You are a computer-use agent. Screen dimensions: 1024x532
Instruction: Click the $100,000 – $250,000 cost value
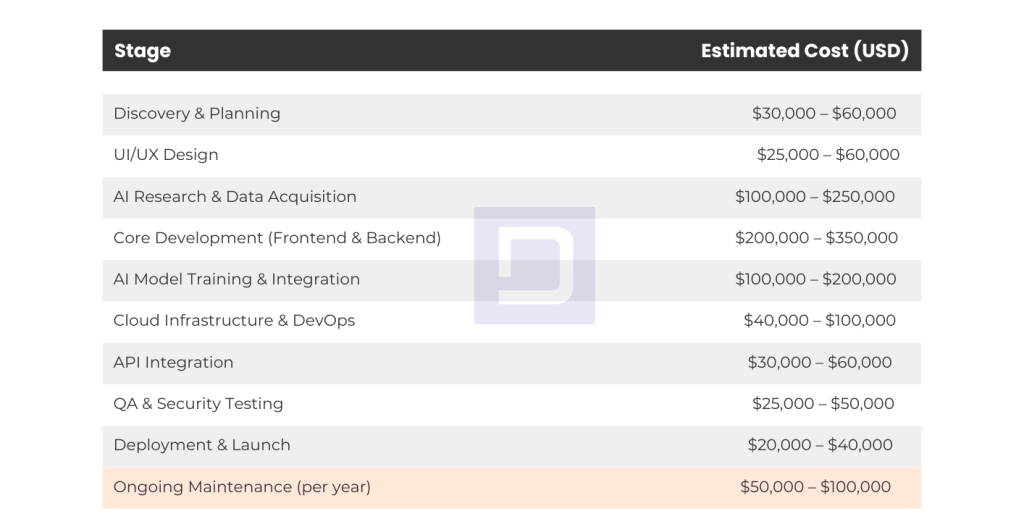pyautogui.click(x=815, y=196)
